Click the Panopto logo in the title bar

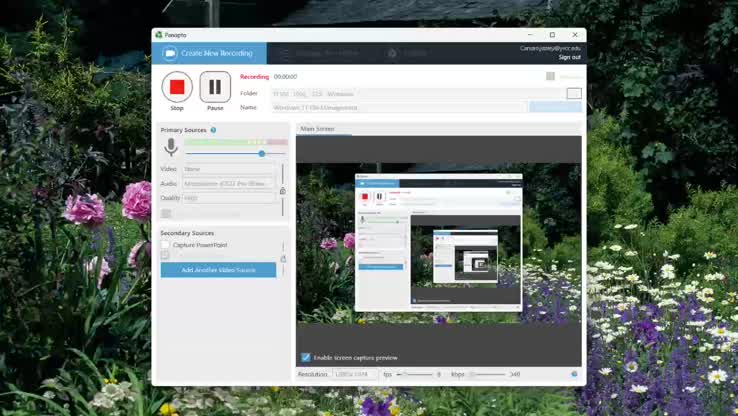(159, 35)
